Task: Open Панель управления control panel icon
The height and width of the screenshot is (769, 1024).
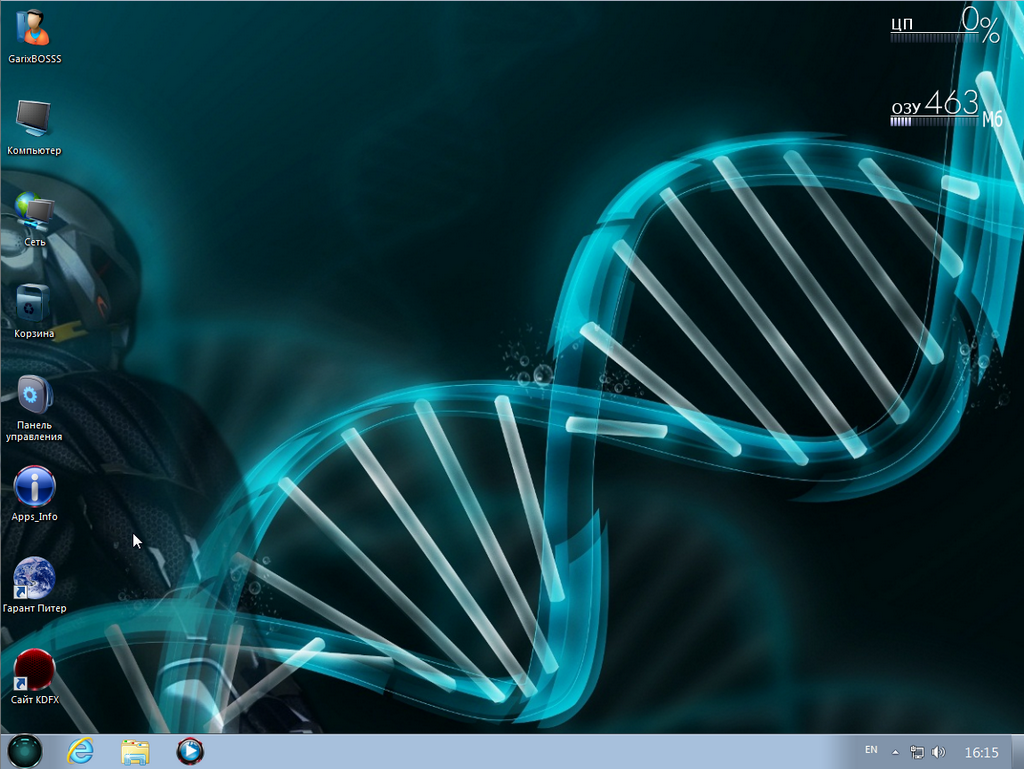Action: [x=34, y=409]
